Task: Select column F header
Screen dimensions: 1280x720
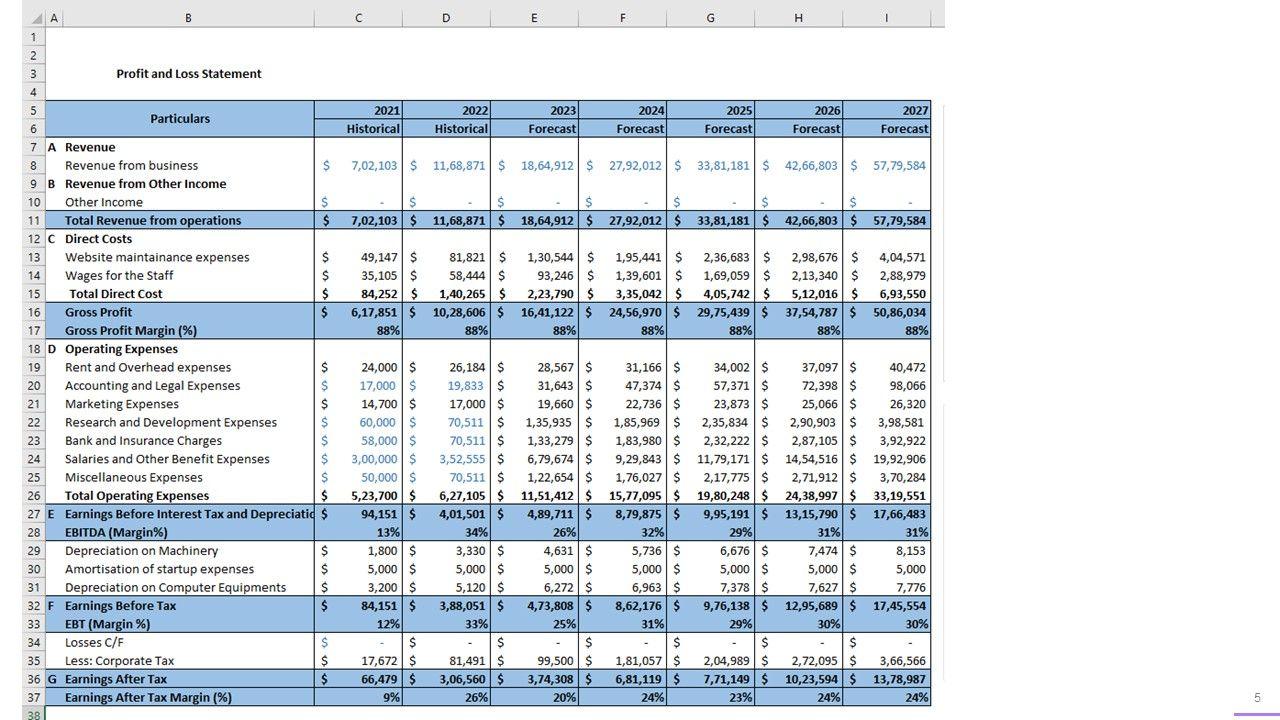Action: coord(622,18)
